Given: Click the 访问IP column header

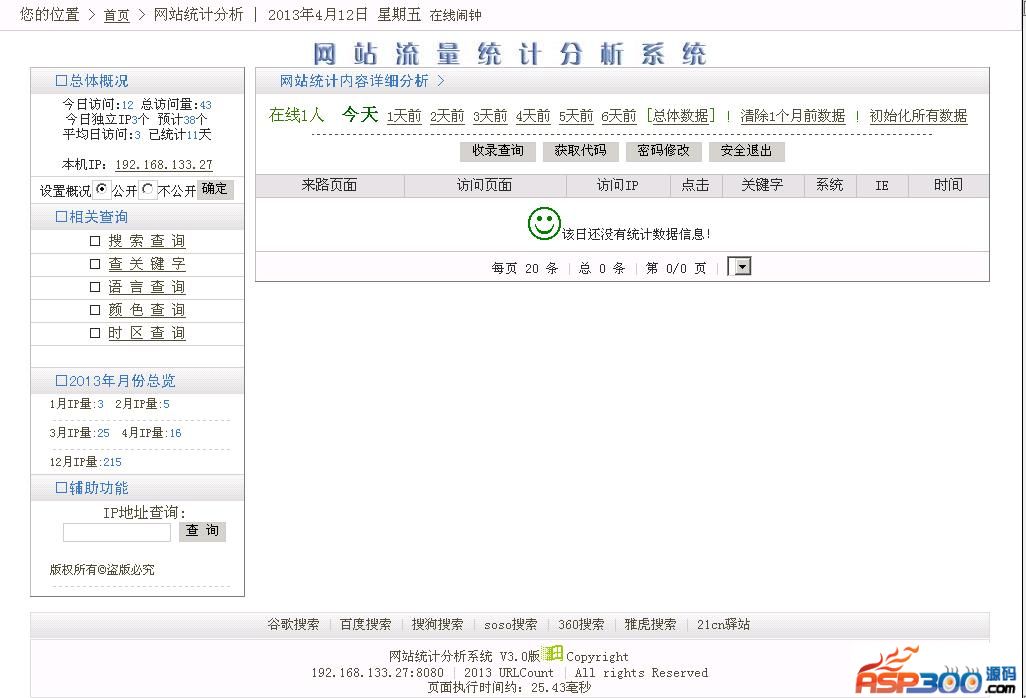Looking at the screenshot, I should [x=617, y=186].
